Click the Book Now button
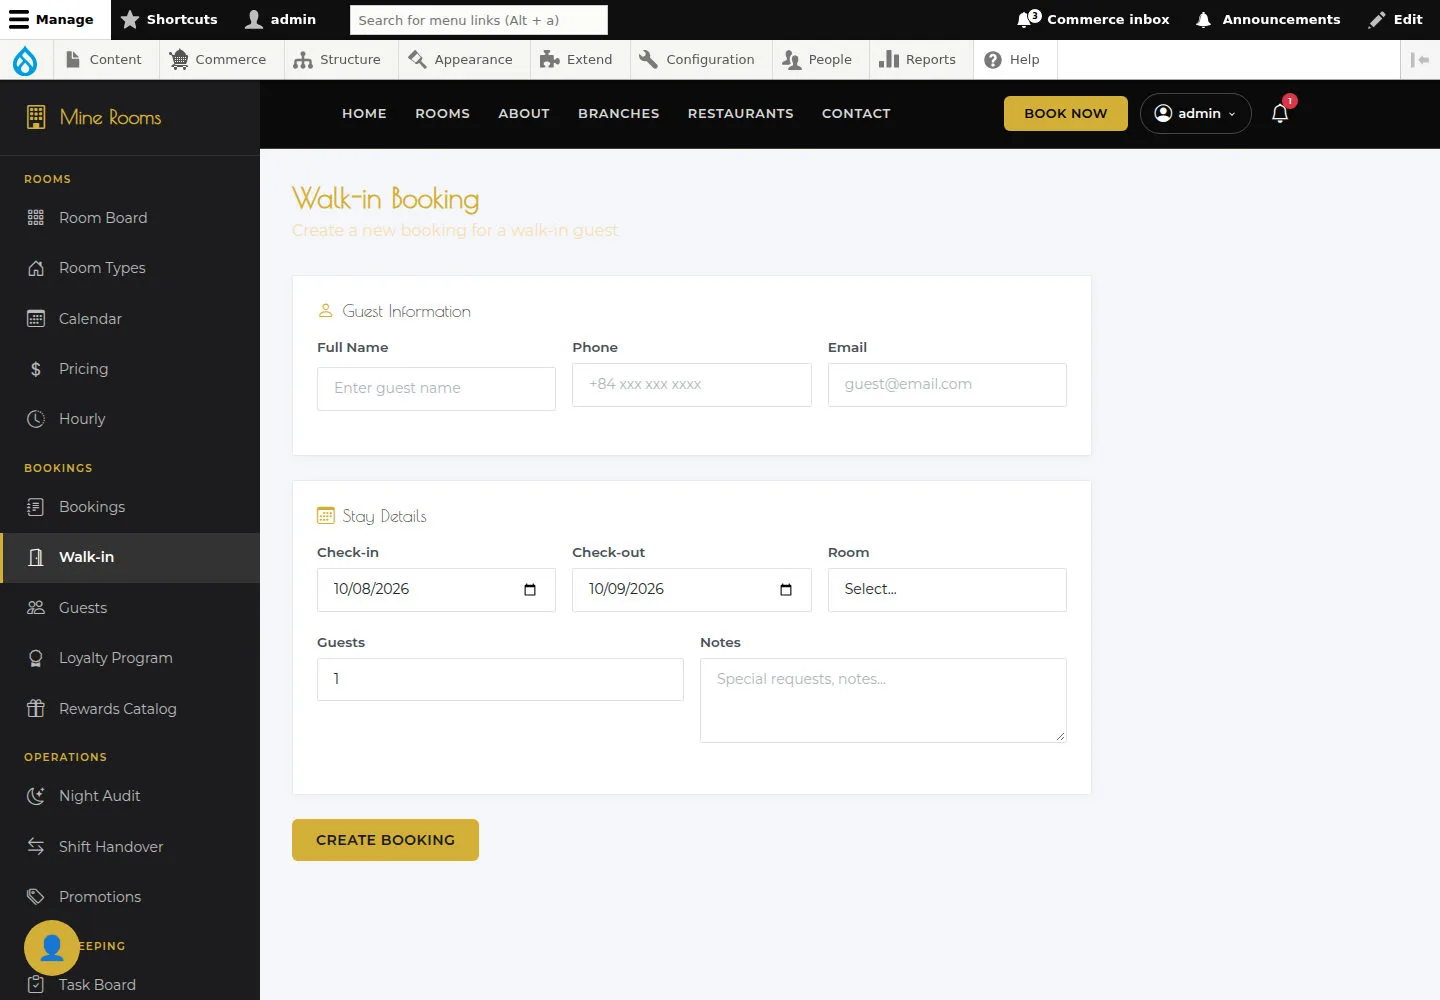 [1066, 114]
